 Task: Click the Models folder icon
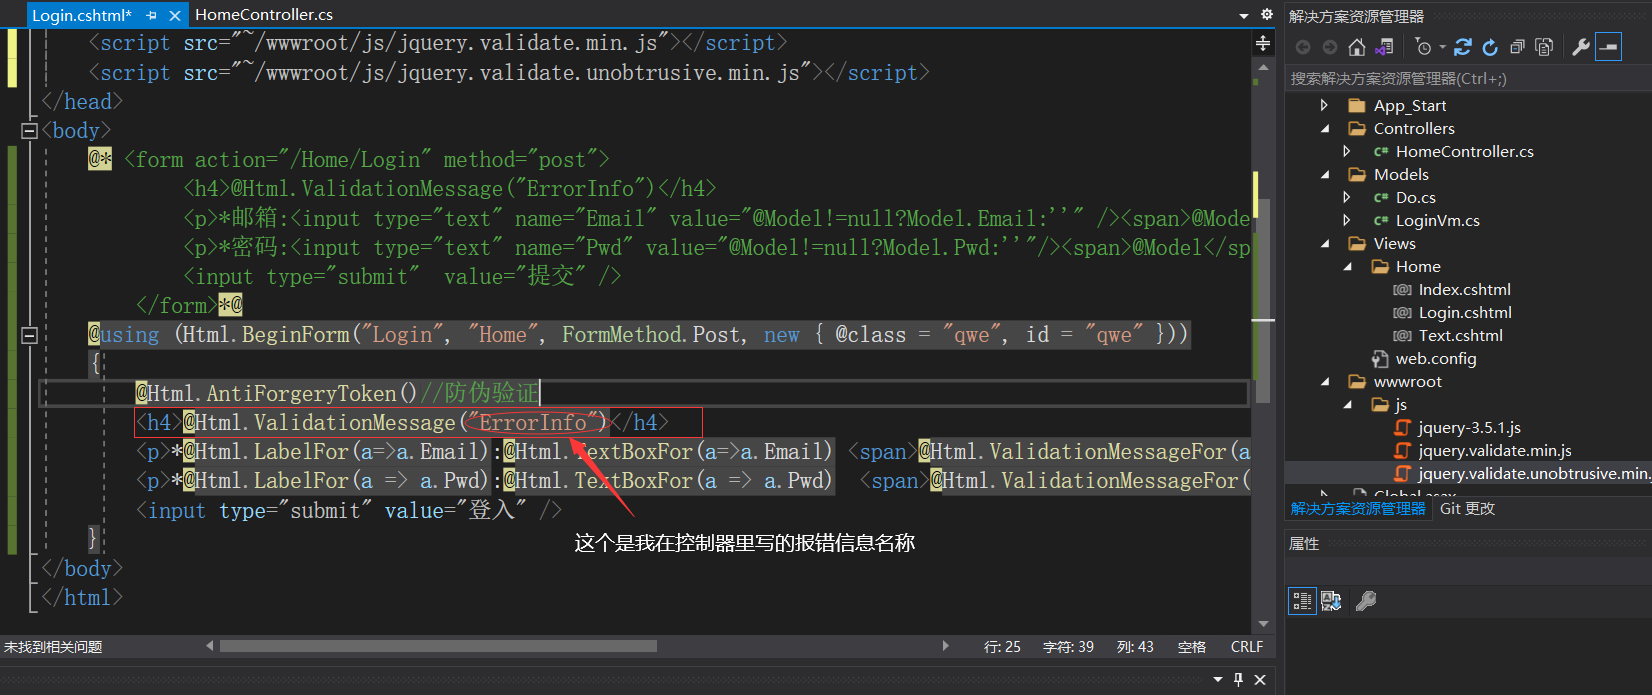pos(1357,174)
